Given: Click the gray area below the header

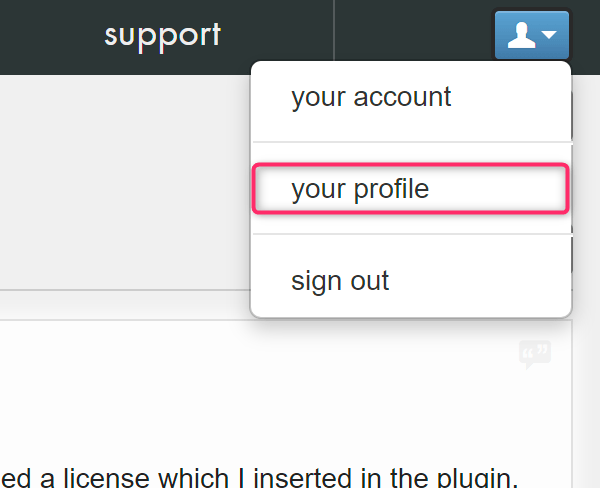Looking at the screenshot, I should pyautogui.click(x=122, y=180).
